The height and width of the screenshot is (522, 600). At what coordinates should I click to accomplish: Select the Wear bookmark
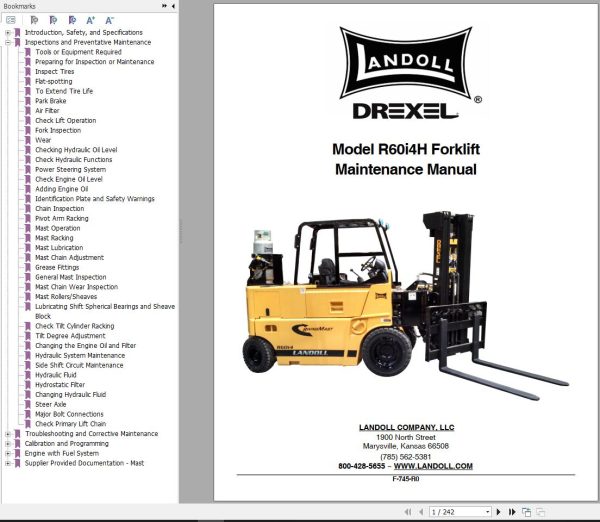43,140
